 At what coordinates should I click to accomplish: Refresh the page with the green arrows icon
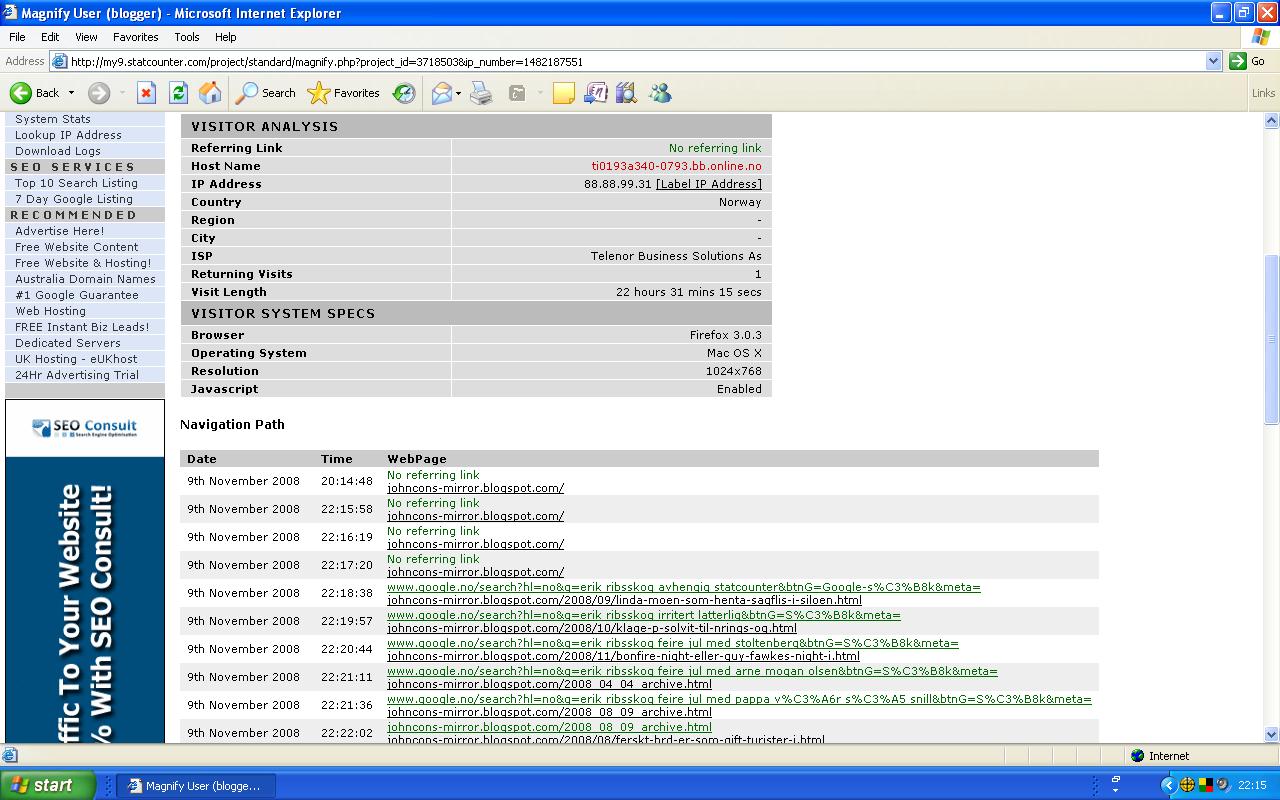point(178,93)
